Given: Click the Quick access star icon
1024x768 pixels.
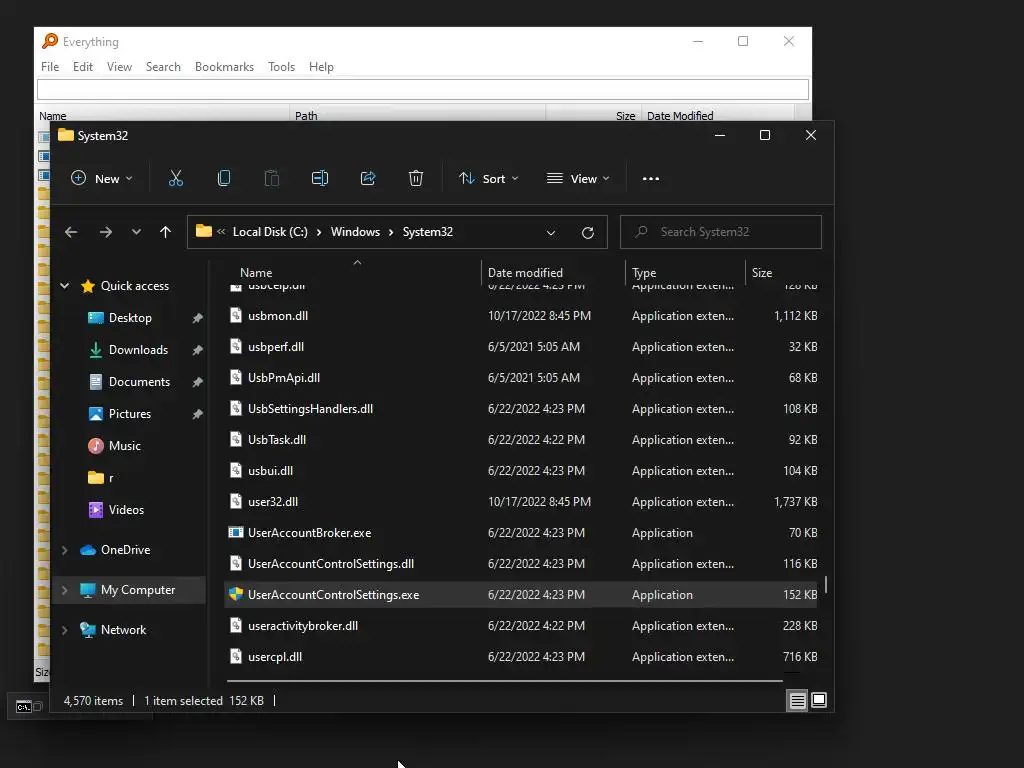Looking at the screenshot, I should 88,286.
